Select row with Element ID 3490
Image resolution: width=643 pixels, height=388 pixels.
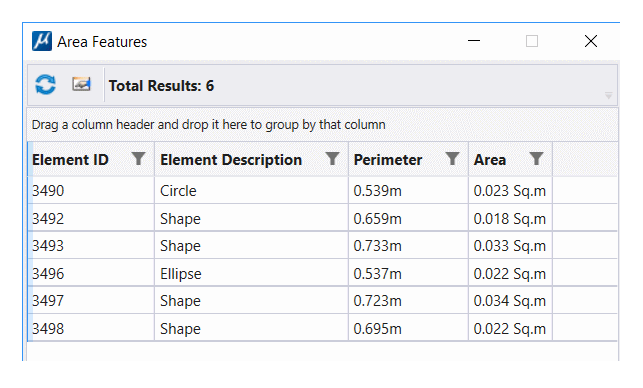[322, 190]
